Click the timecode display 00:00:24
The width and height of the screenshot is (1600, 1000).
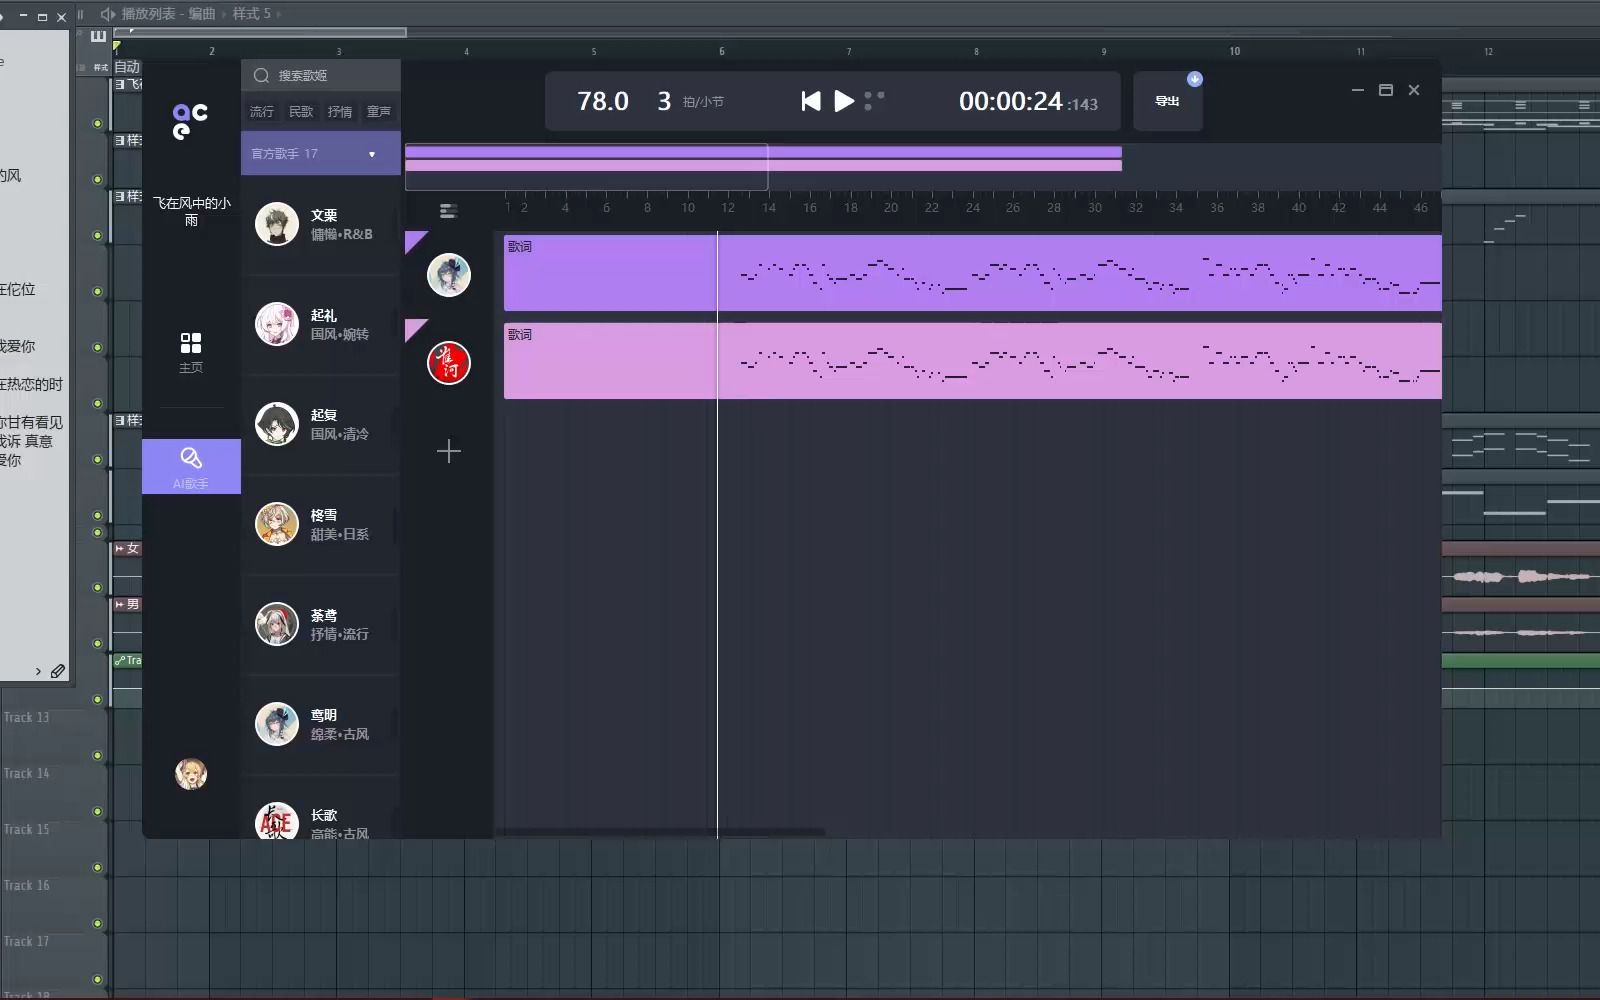[1010, 101]
